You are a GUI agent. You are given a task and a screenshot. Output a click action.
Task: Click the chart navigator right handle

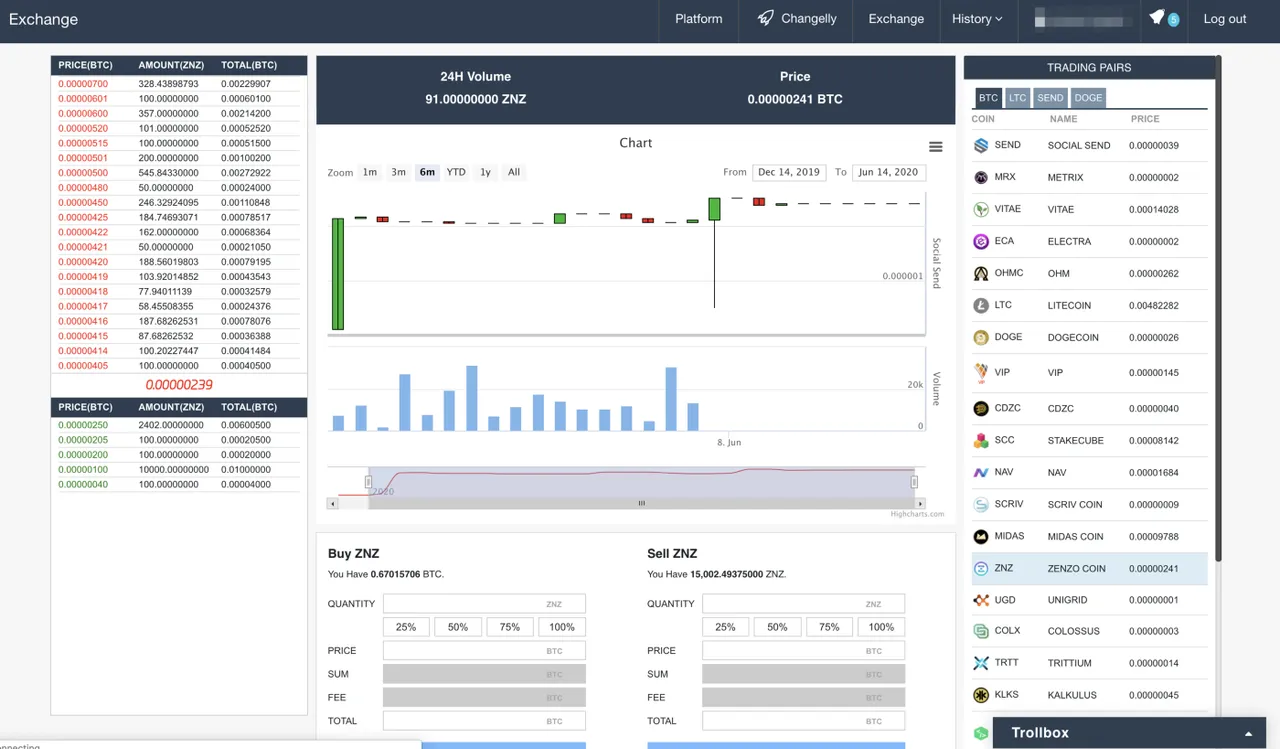click(914, 482)
